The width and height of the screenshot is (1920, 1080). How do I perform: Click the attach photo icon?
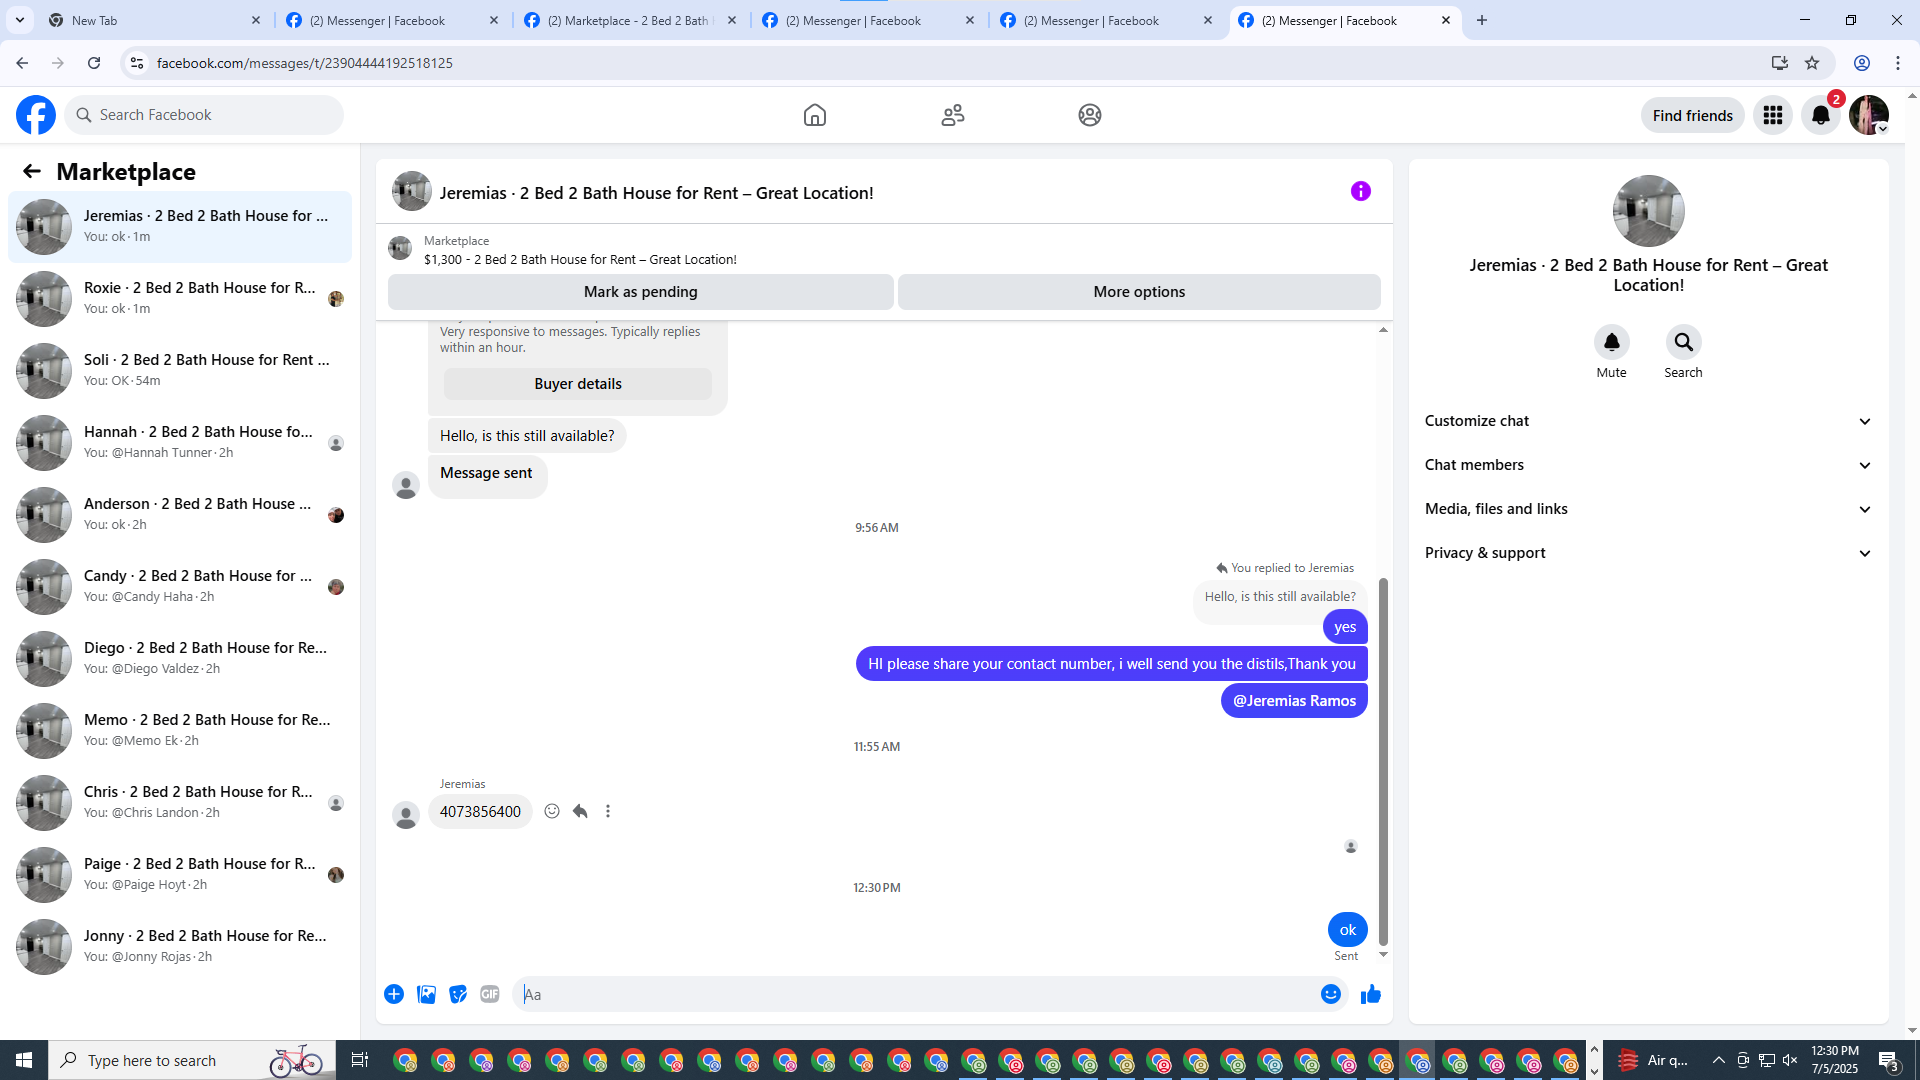(x=426, y=994)
